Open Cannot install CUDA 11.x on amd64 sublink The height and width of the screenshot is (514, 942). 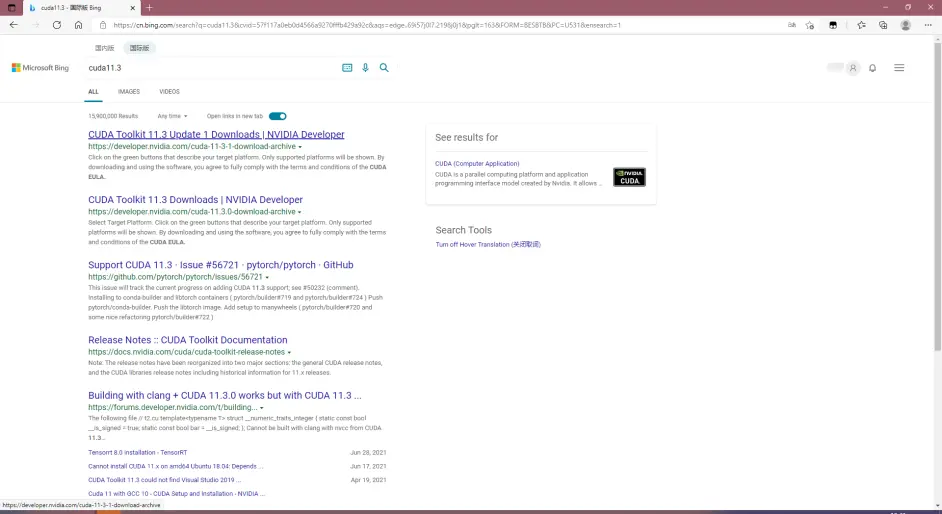tap(175, 467)
